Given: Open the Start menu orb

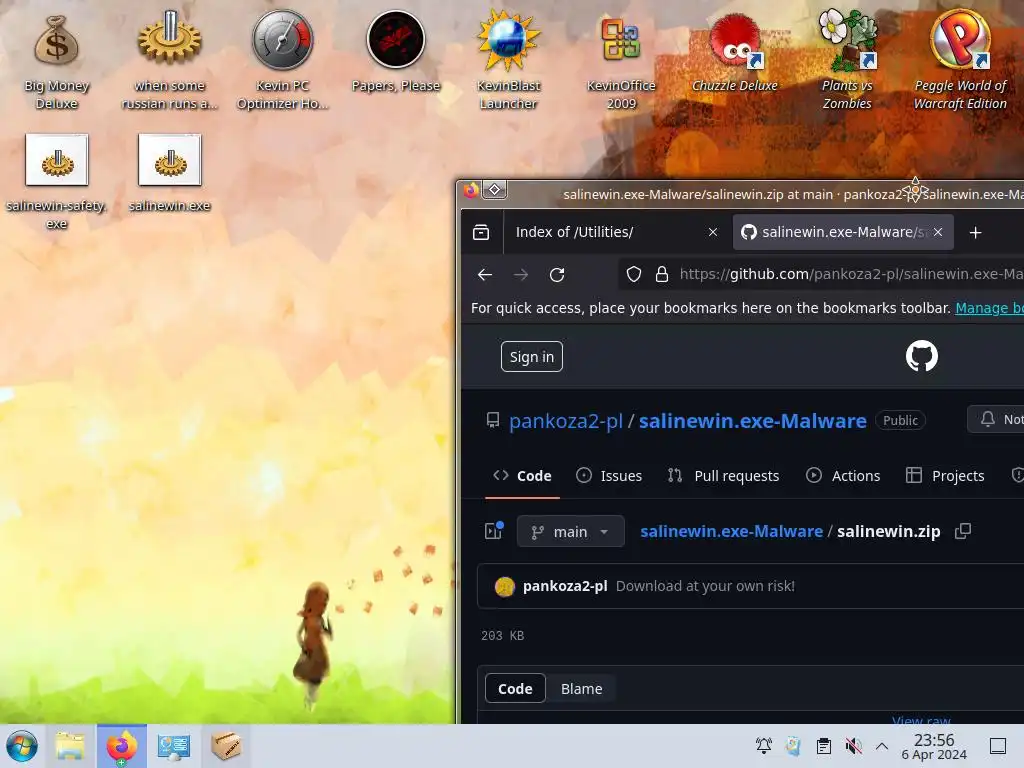Looking at the screenshot, I should (x=22, y=746).
